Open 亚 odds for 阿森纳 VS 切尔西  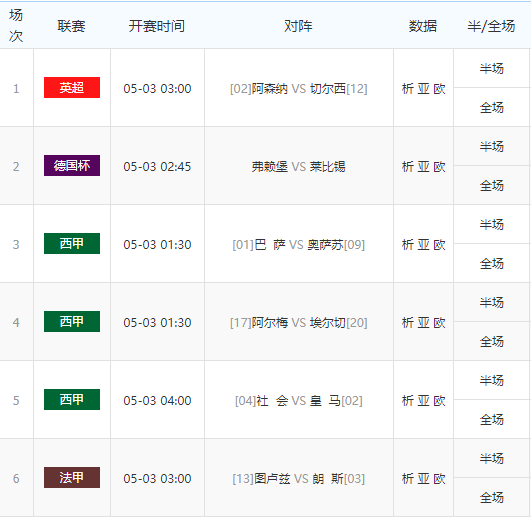423,89
